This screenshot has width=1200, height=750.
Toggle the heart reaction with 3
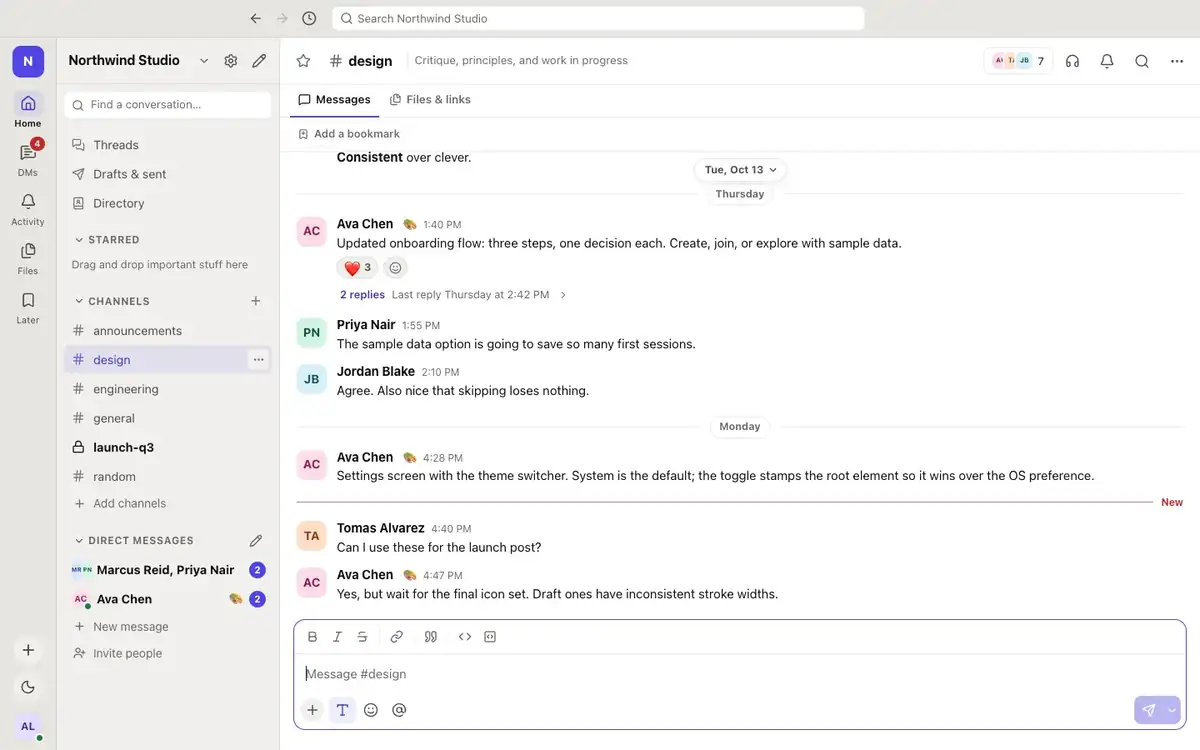[x=357, y=268]
